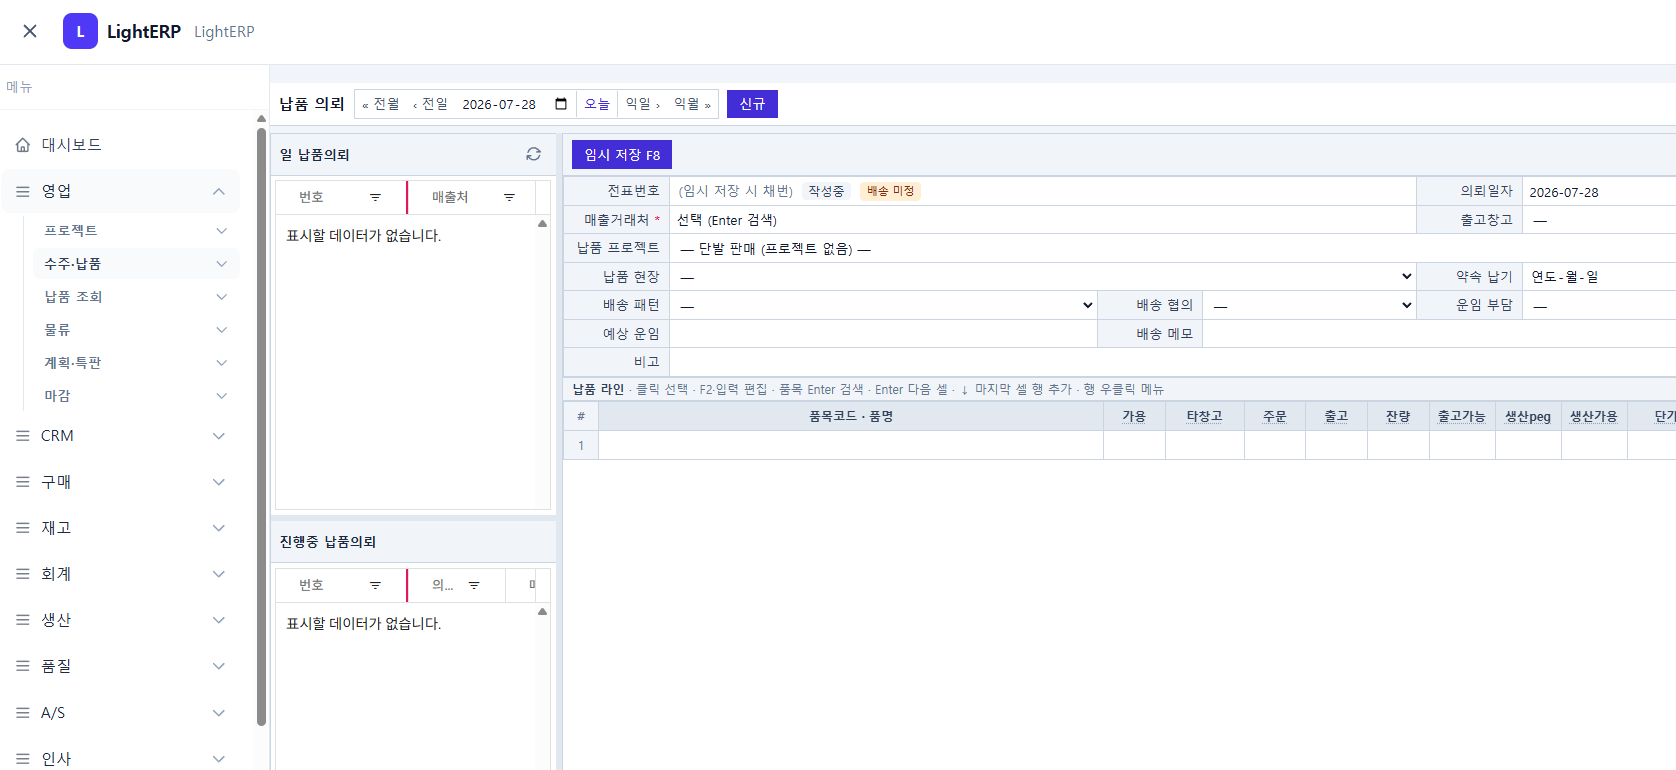Open the 대시보드 menu item
The width and height of the screenshot is (1676, 770).
pyautogui.click(x=121, y=145)
